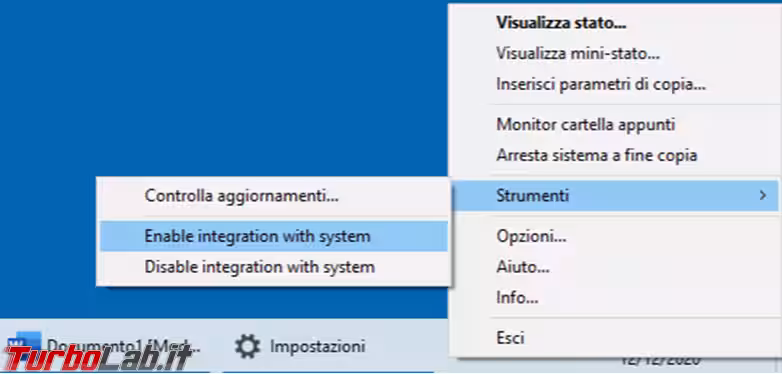782x374 pixels.
Task: Open the Aiuto... help entry
Action: click(612, 267)
